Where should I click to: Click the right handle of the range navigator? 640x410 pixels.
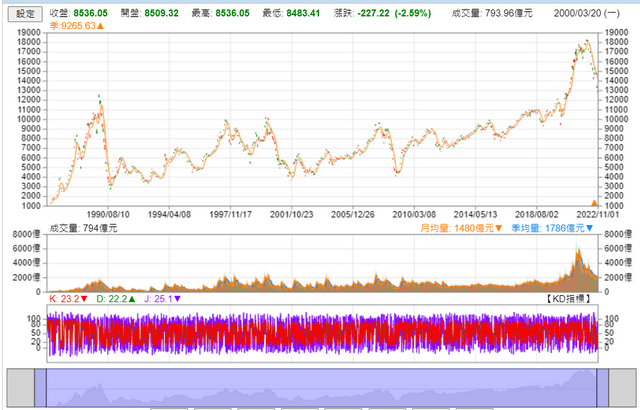[x=602, y=388]
